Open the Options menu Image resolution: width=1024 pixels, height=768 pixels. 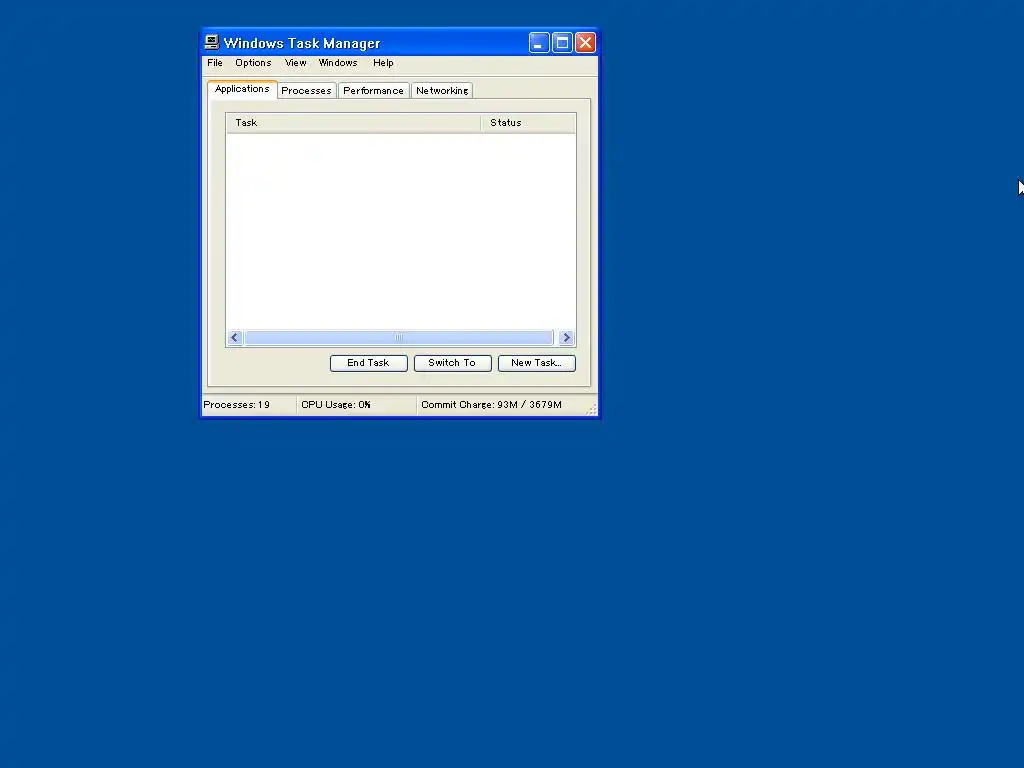(x=253, y=63)
